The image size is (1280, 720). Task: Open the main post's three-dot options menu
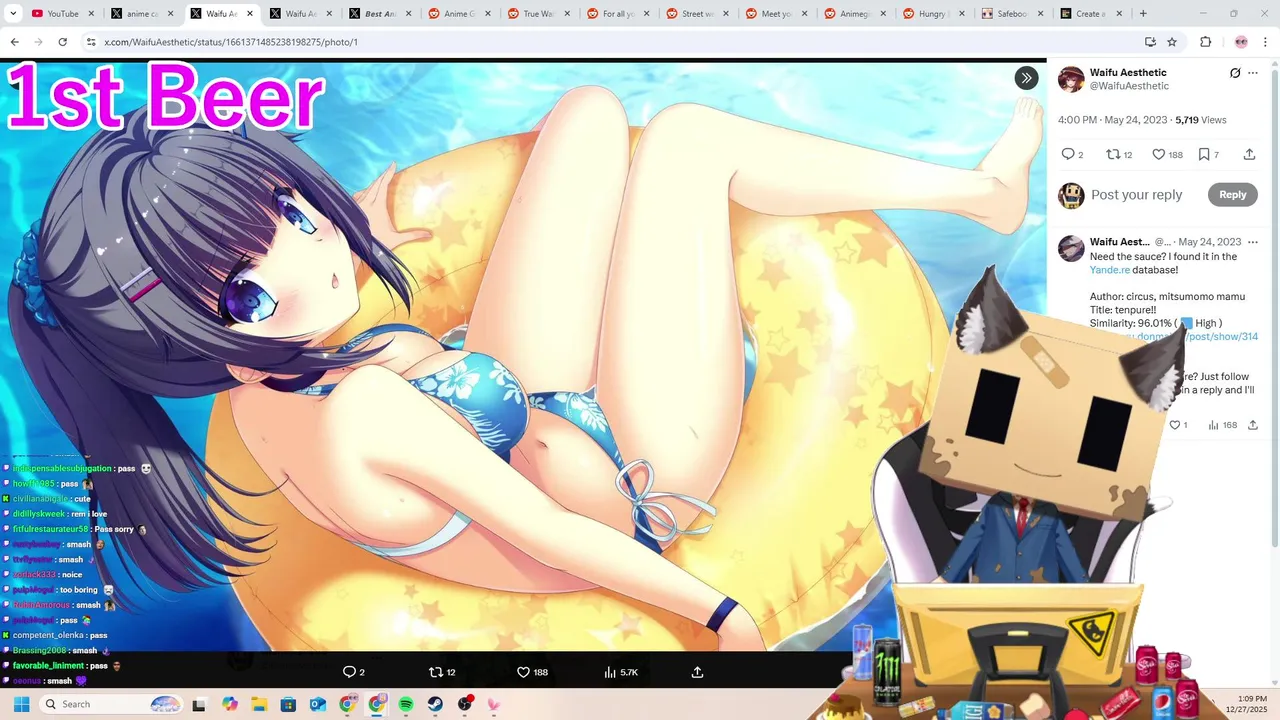[1253, 73]
